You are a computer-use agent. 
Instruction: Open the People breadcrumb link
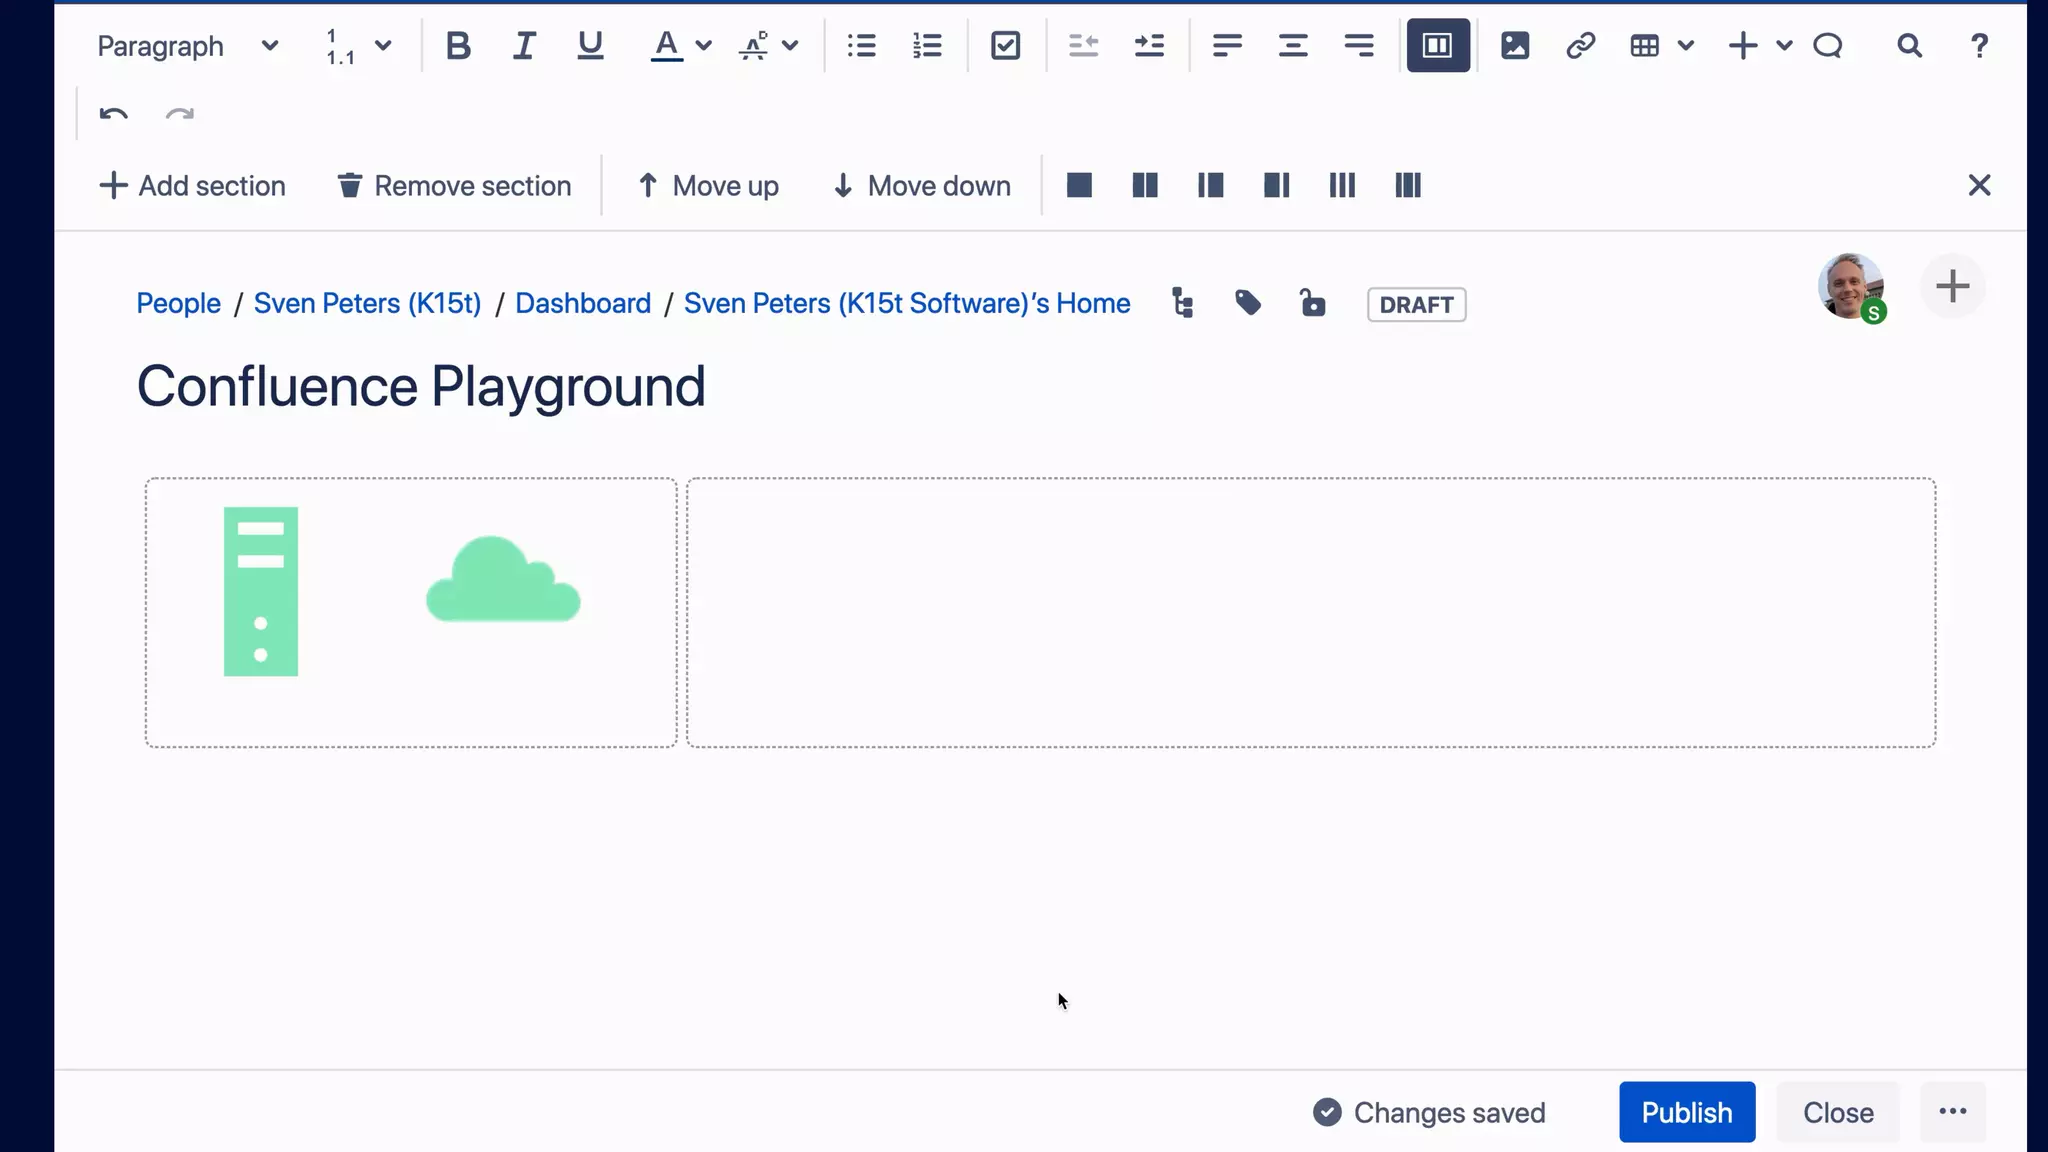[178, 303]
